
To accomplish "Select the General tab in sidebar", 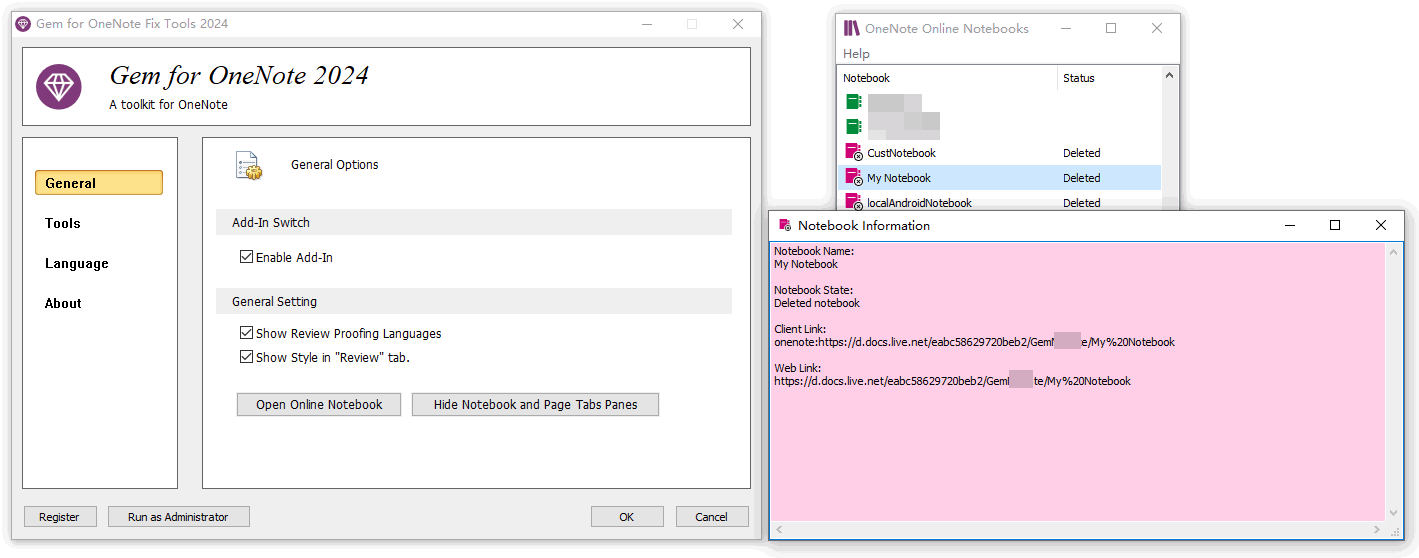I will tap(99, 183).
